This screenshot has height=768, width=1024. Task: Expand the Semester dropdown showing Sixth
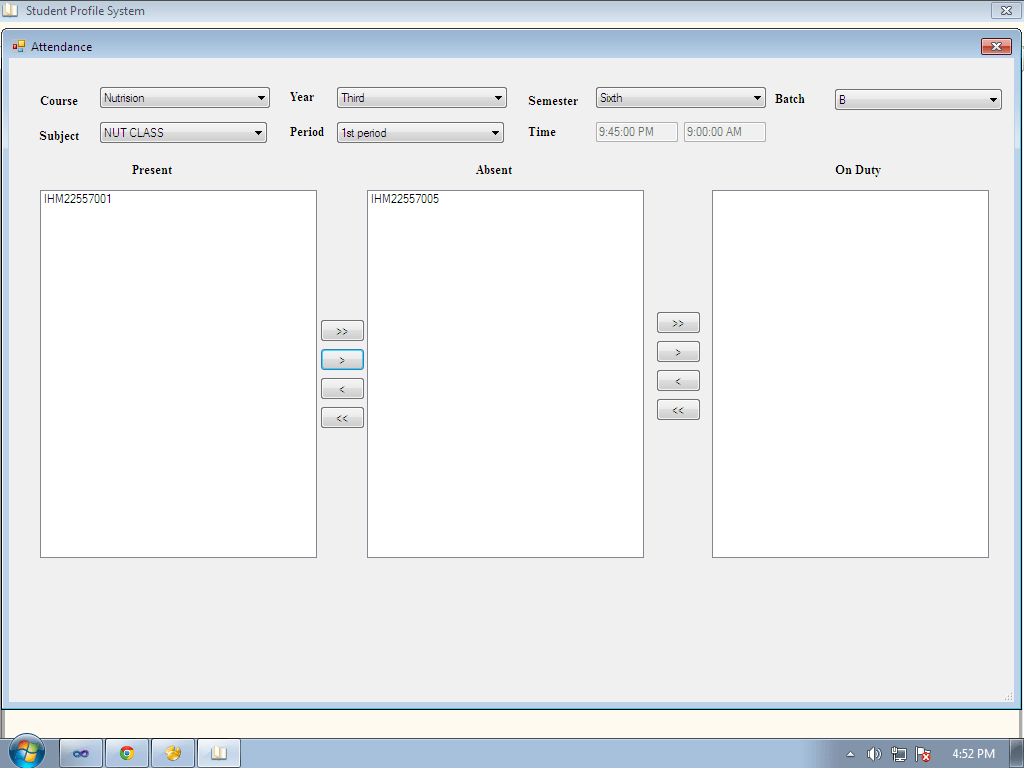(x=680, y=98)
